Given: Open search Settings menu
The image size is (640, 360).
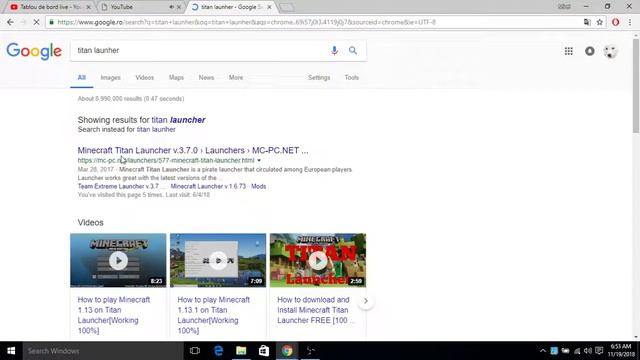Looking at the screenshot, I should click(319, 78).
